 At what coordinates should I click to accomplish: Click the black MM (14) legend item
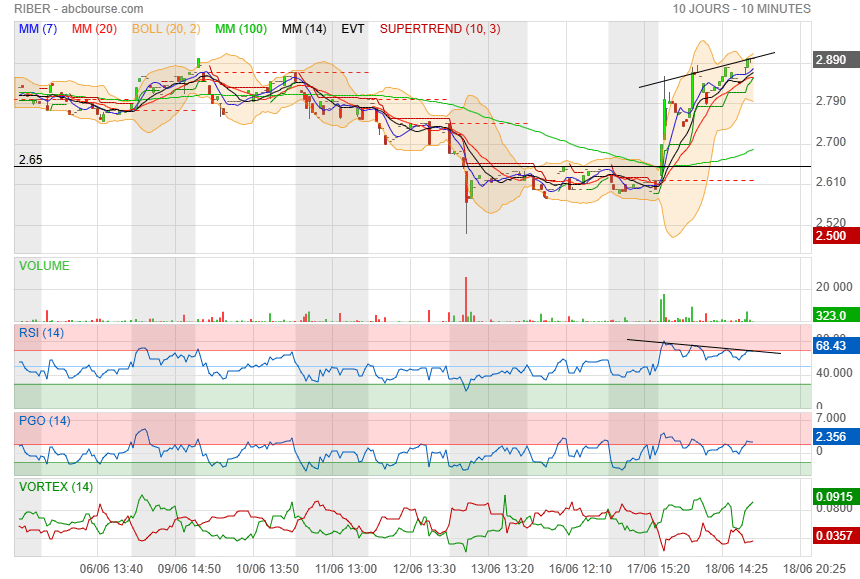(304, 29)
